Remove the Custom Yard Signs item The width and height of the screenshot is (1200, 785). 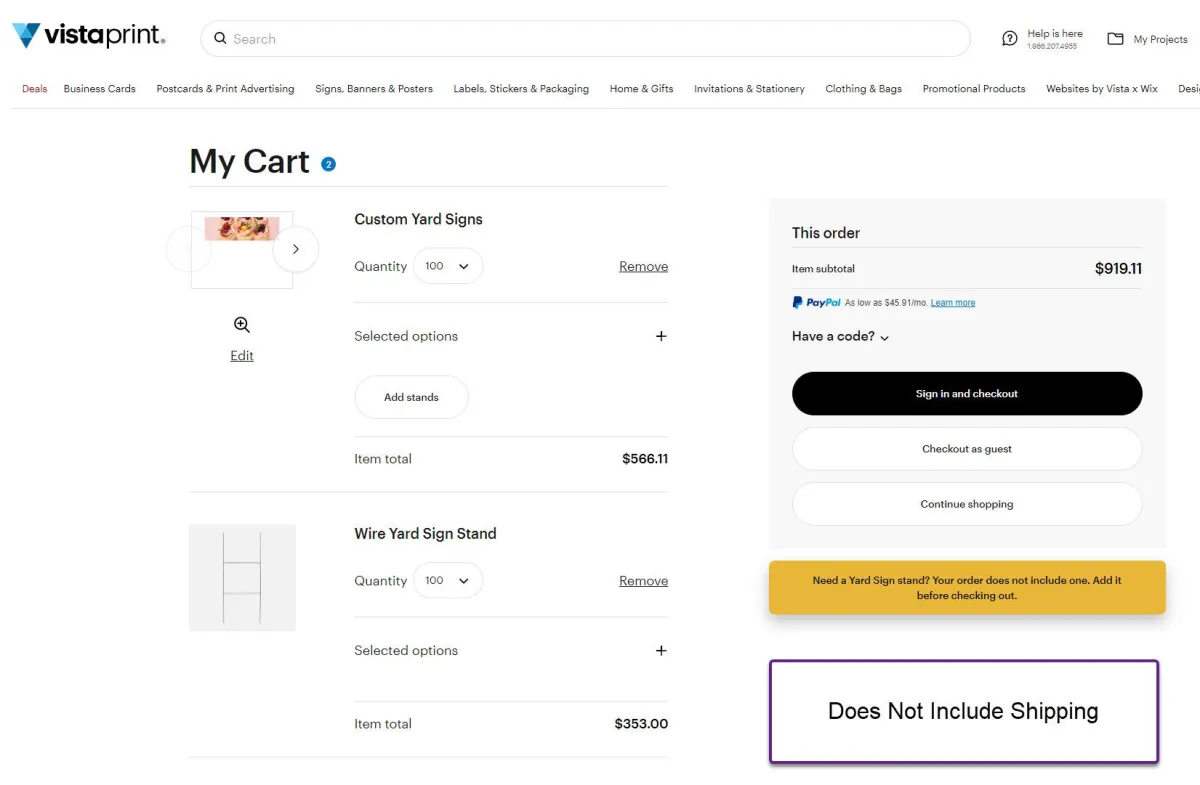[x=643, y=266]
